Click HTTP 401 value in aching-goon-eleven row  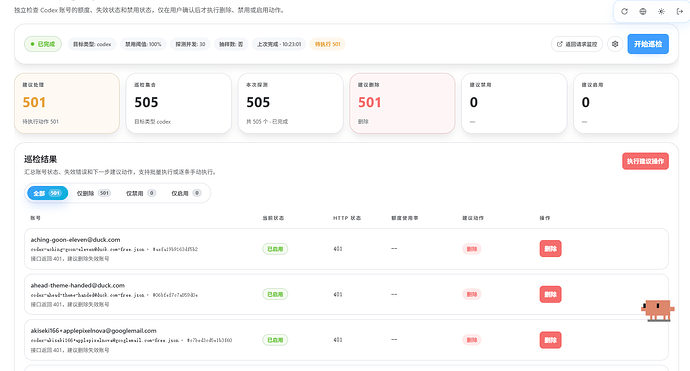tap(338, 249)
